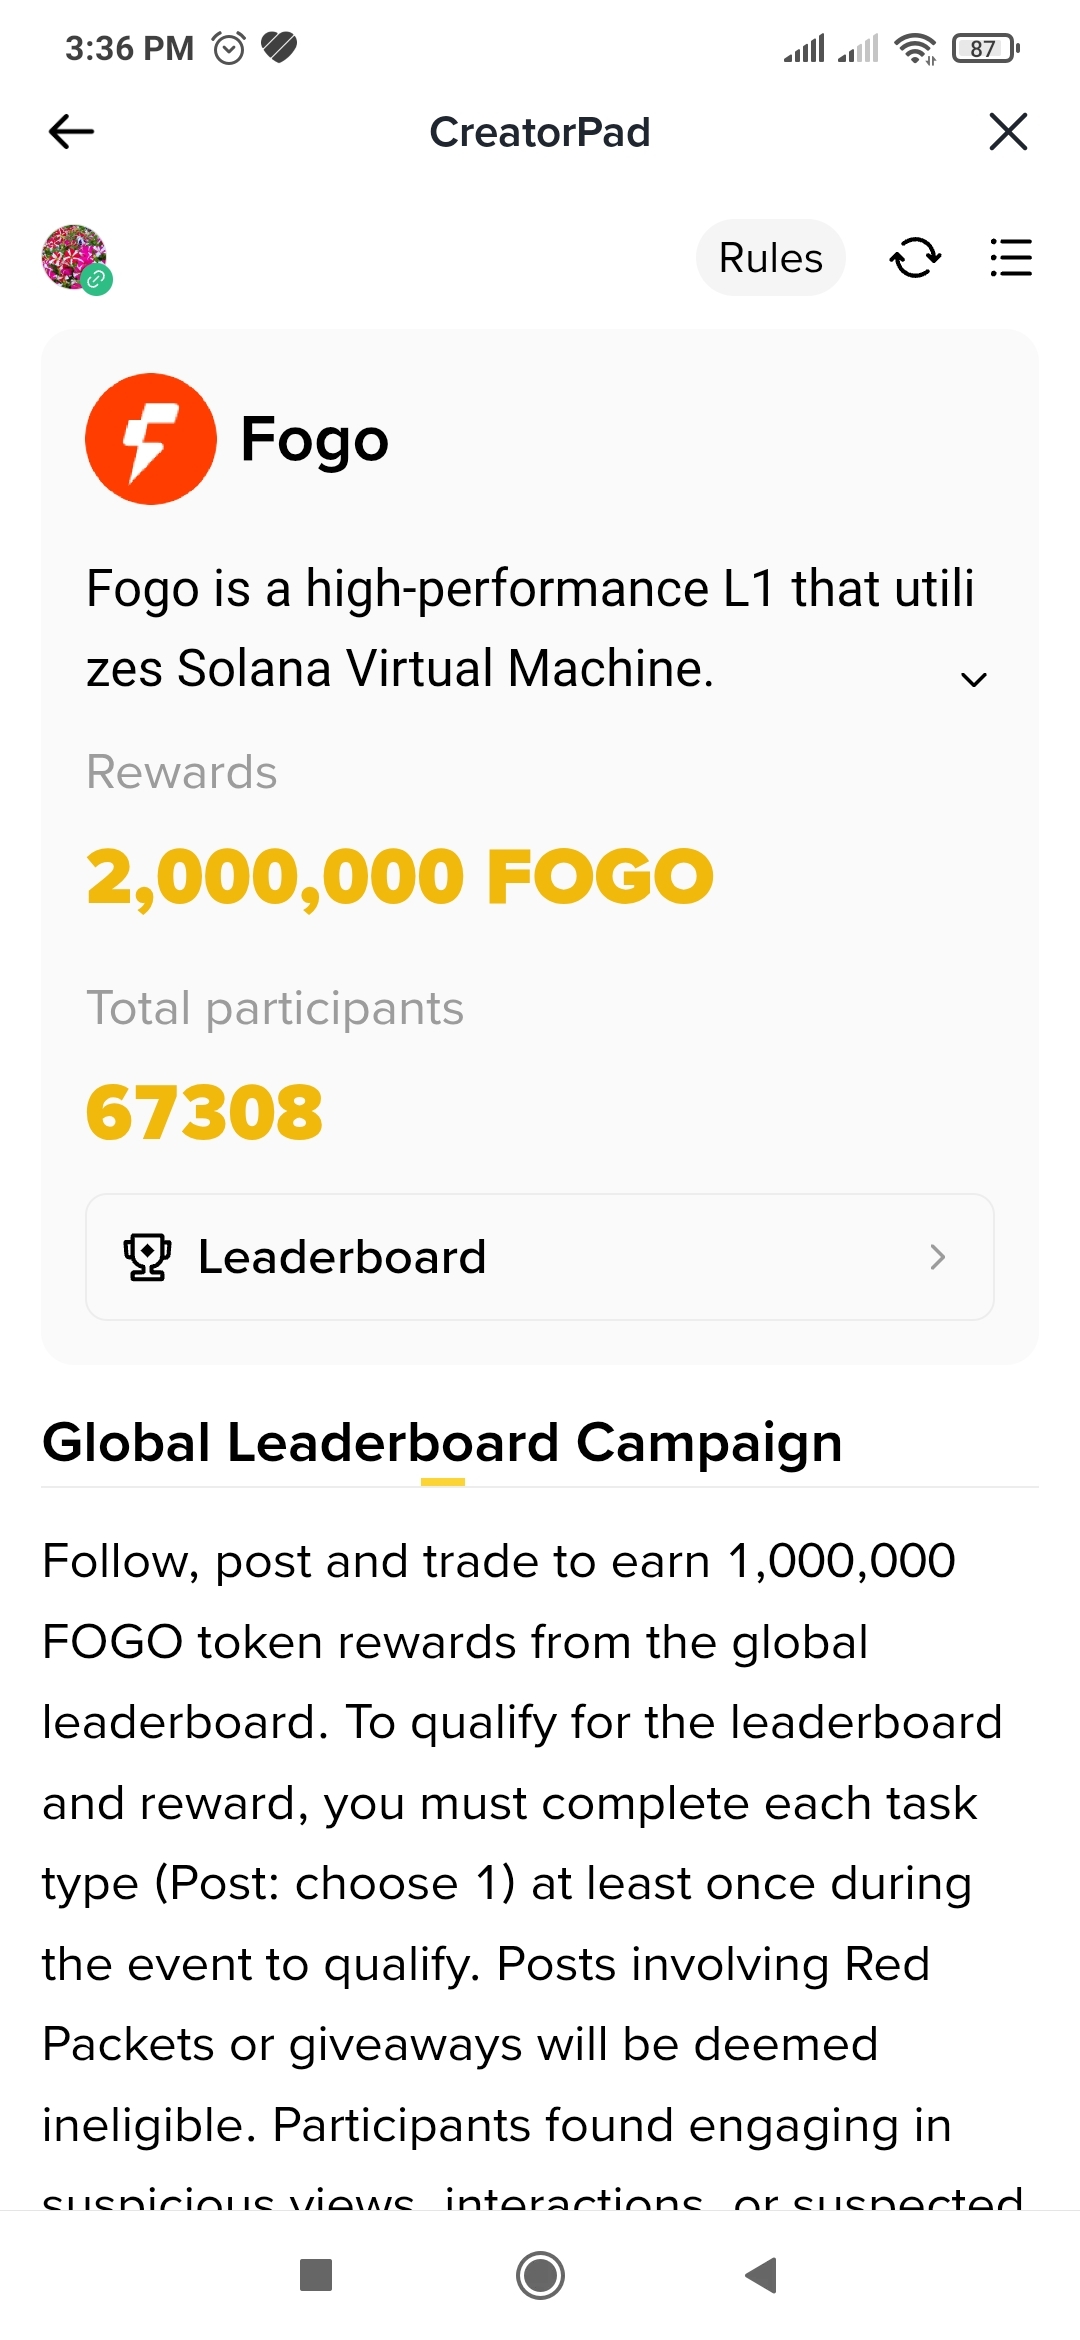The width and height of the screenshot is (1080, 2340).
Task: Open the Rules button
Action: point(770,258)
